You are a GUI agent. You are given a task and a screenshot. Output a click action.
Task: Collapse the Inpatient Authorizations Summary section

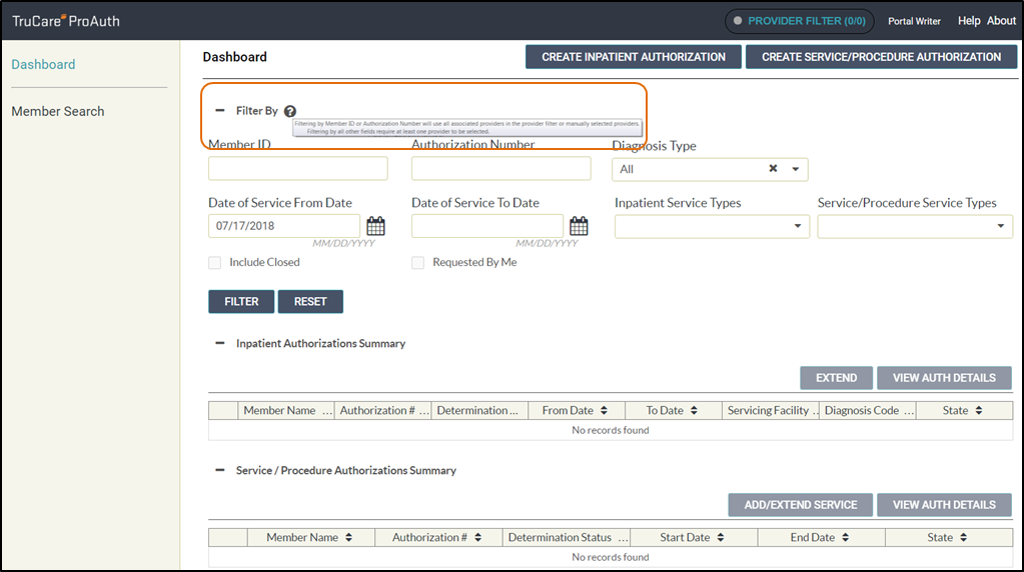220,343
